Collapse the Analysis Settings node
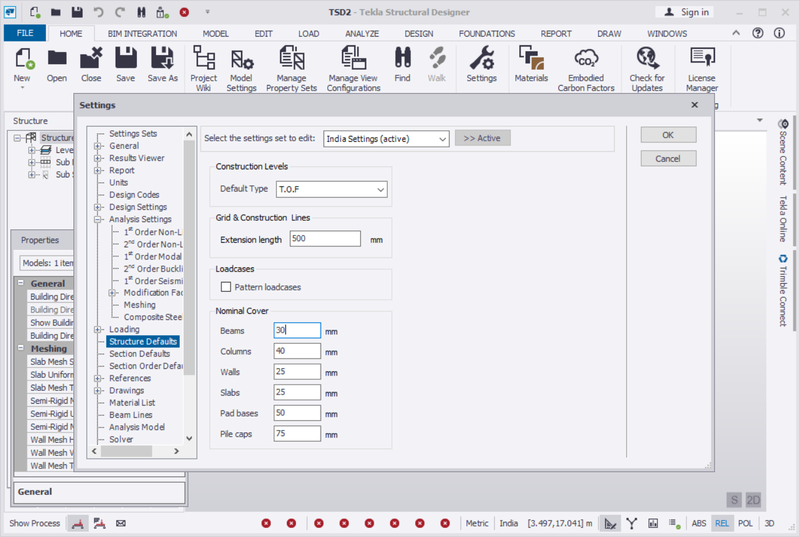Viewport: 800px width, 537px height. (x=97, y=219)
